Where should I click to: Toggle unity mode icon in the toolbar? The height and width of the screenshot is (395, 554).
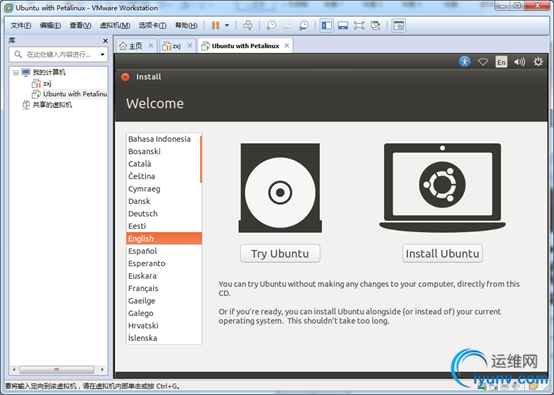376,25
